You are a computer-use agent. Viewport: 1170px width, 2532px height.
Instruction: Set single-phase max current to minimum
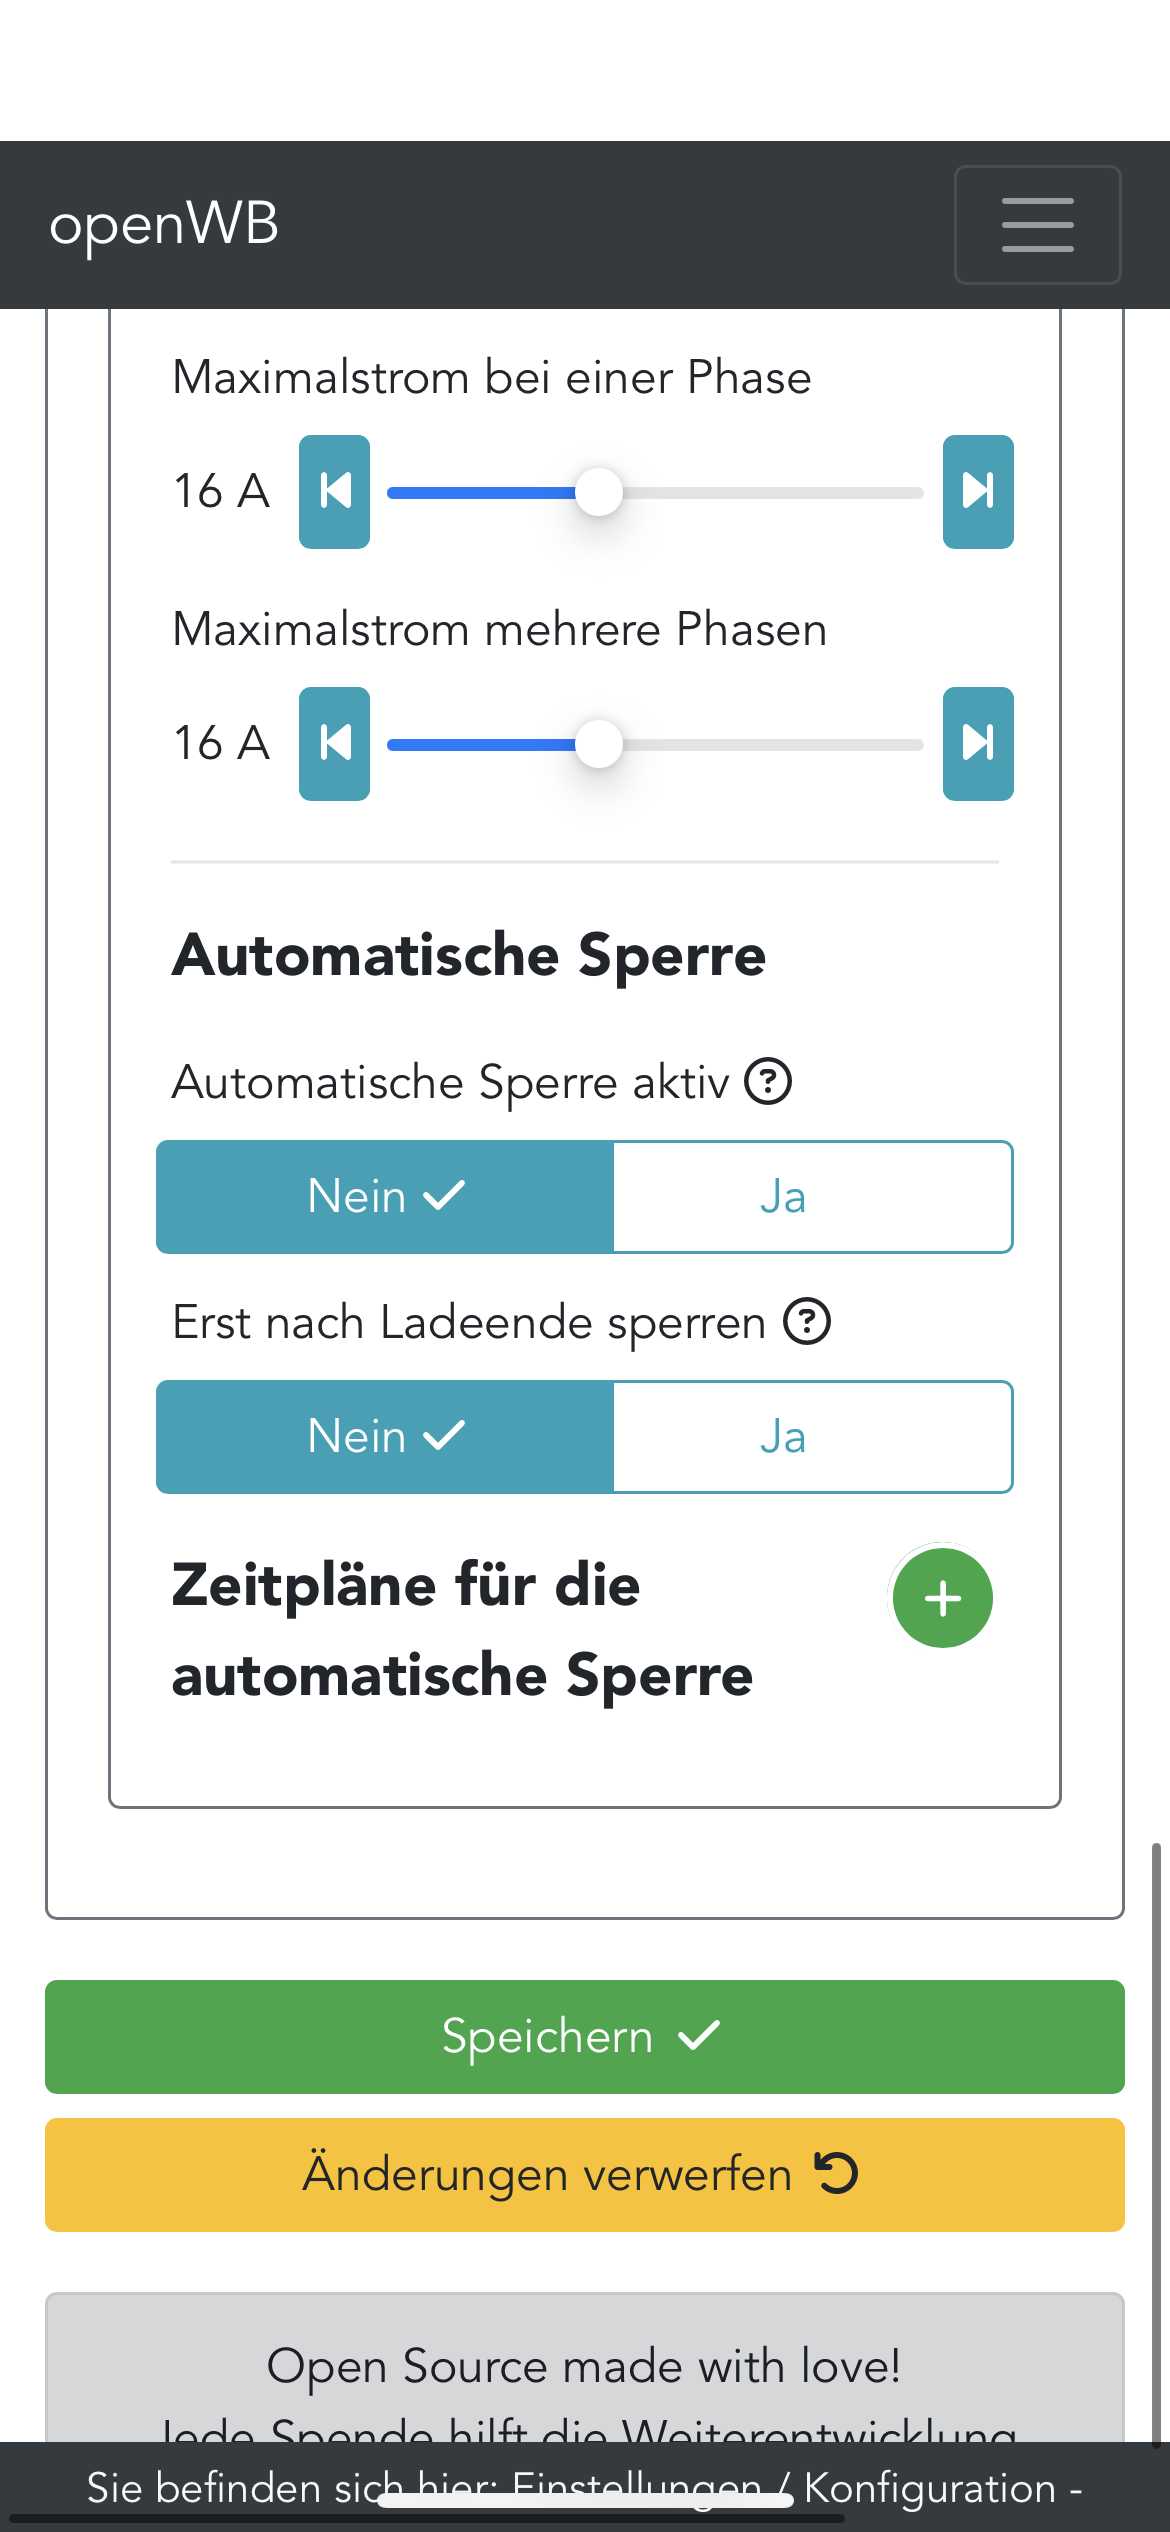(334, 492)
